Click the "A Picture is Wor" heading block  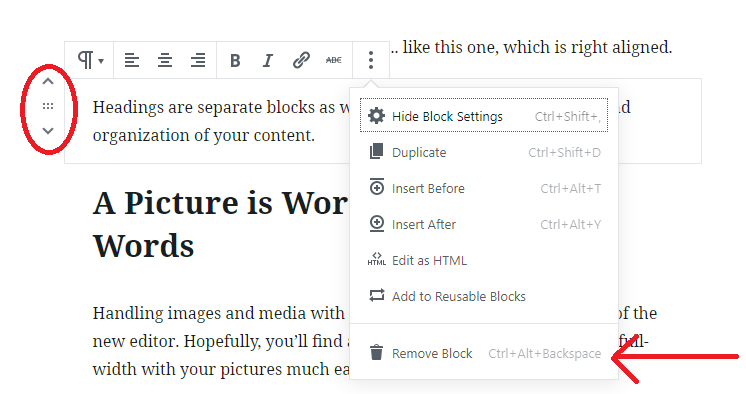click(220, 203)
